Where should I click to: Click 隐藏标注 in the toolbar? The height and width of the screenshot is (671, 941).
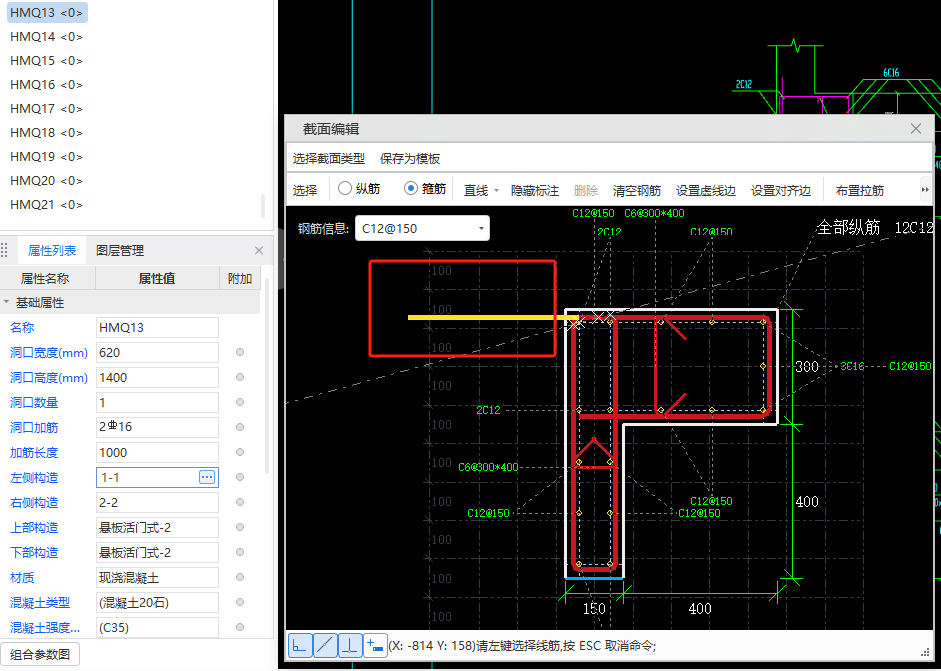535,190
